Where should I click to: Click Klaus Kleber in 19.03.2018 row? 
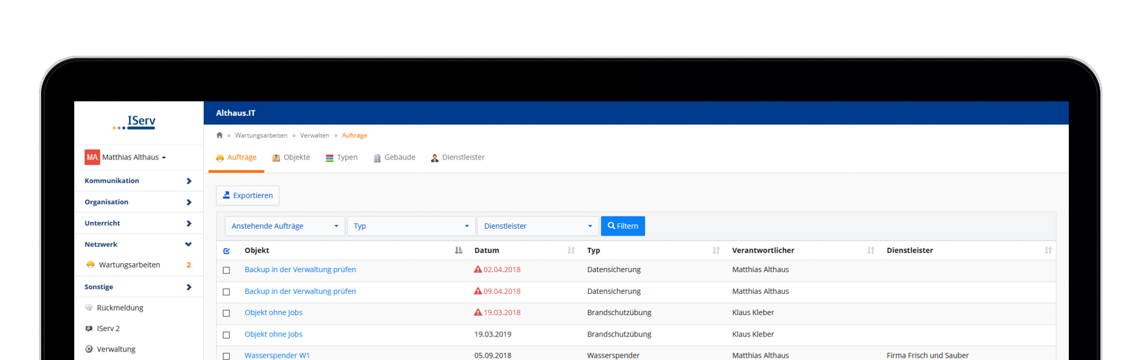(x=753, y=313)
